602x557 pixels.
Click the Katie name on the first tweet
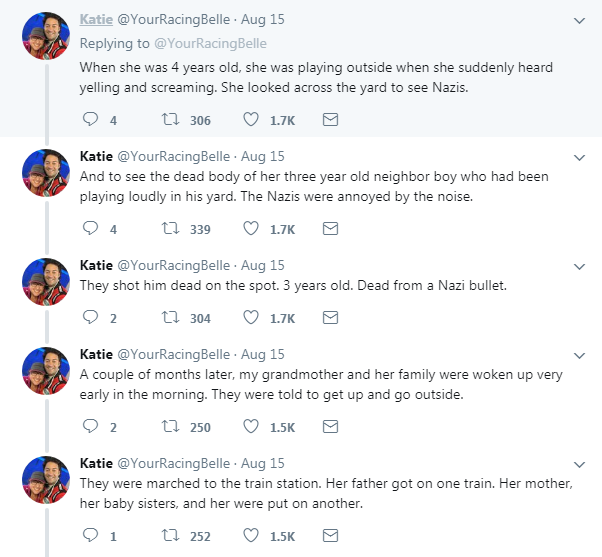tap(96, 20)
